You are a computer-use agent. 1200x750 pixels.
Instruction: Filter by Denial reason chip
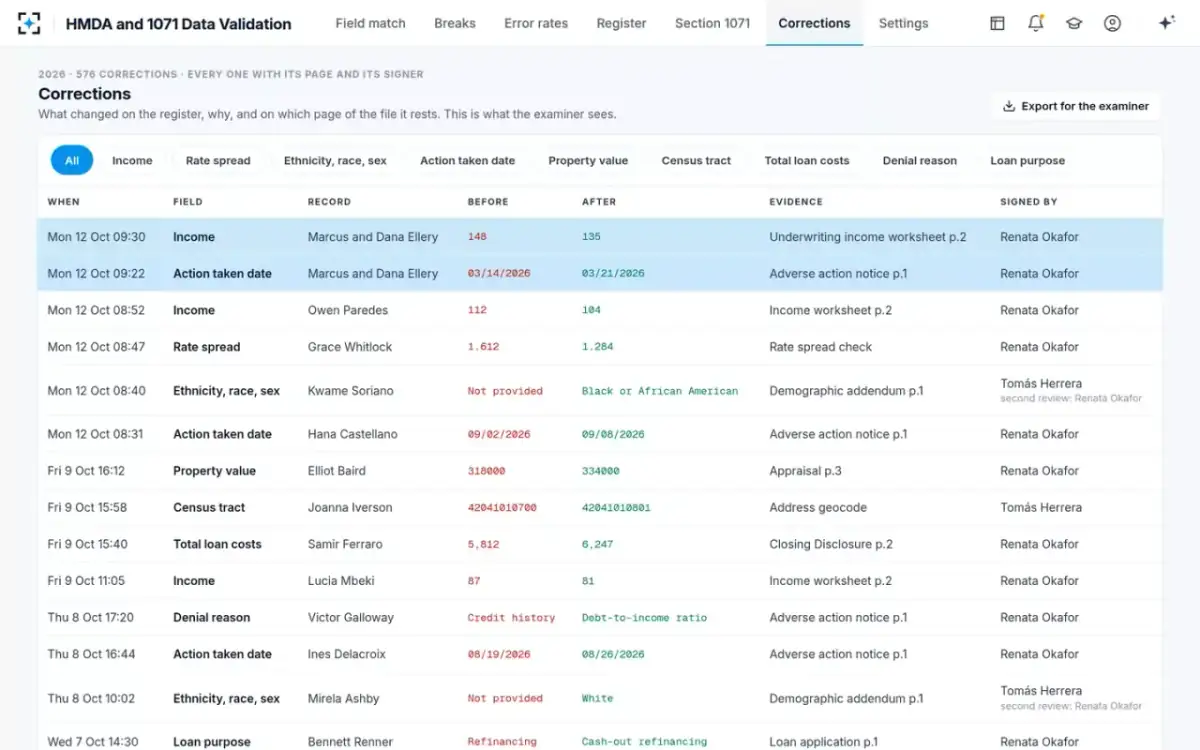920,160
